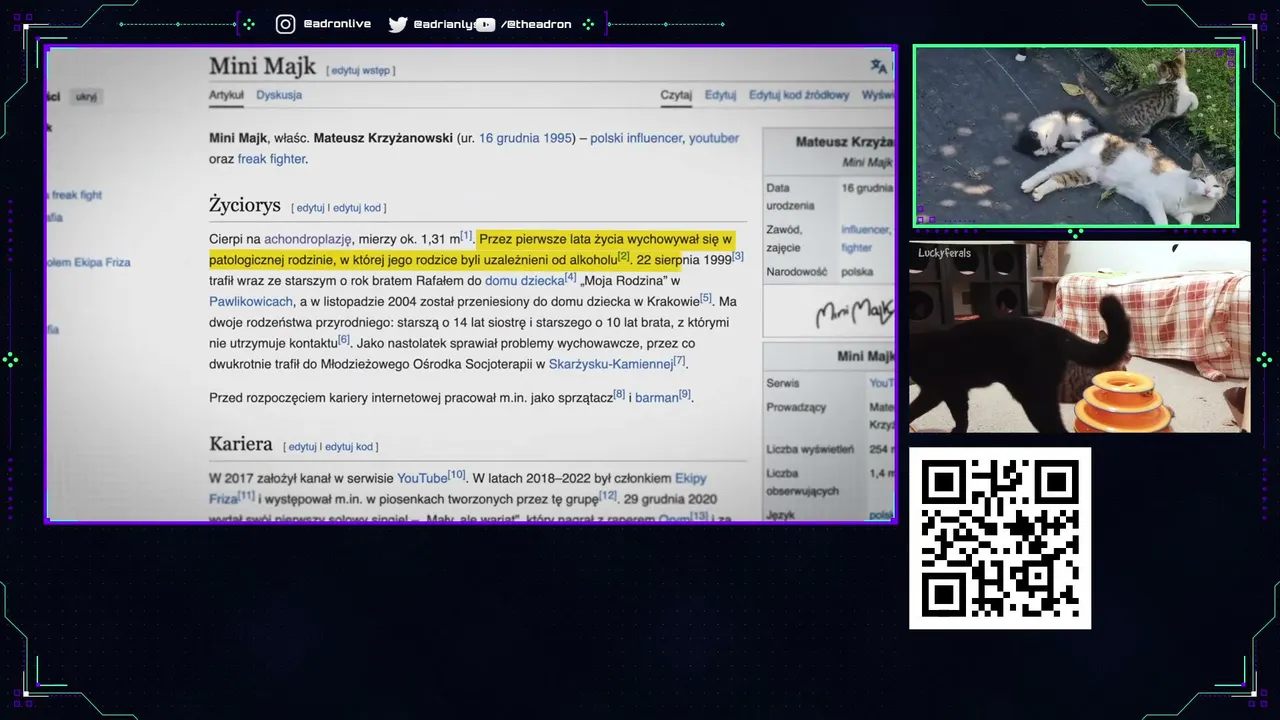Open the 'achondroplazję' link
1280x720 pixels.
[x=308, y=239]
